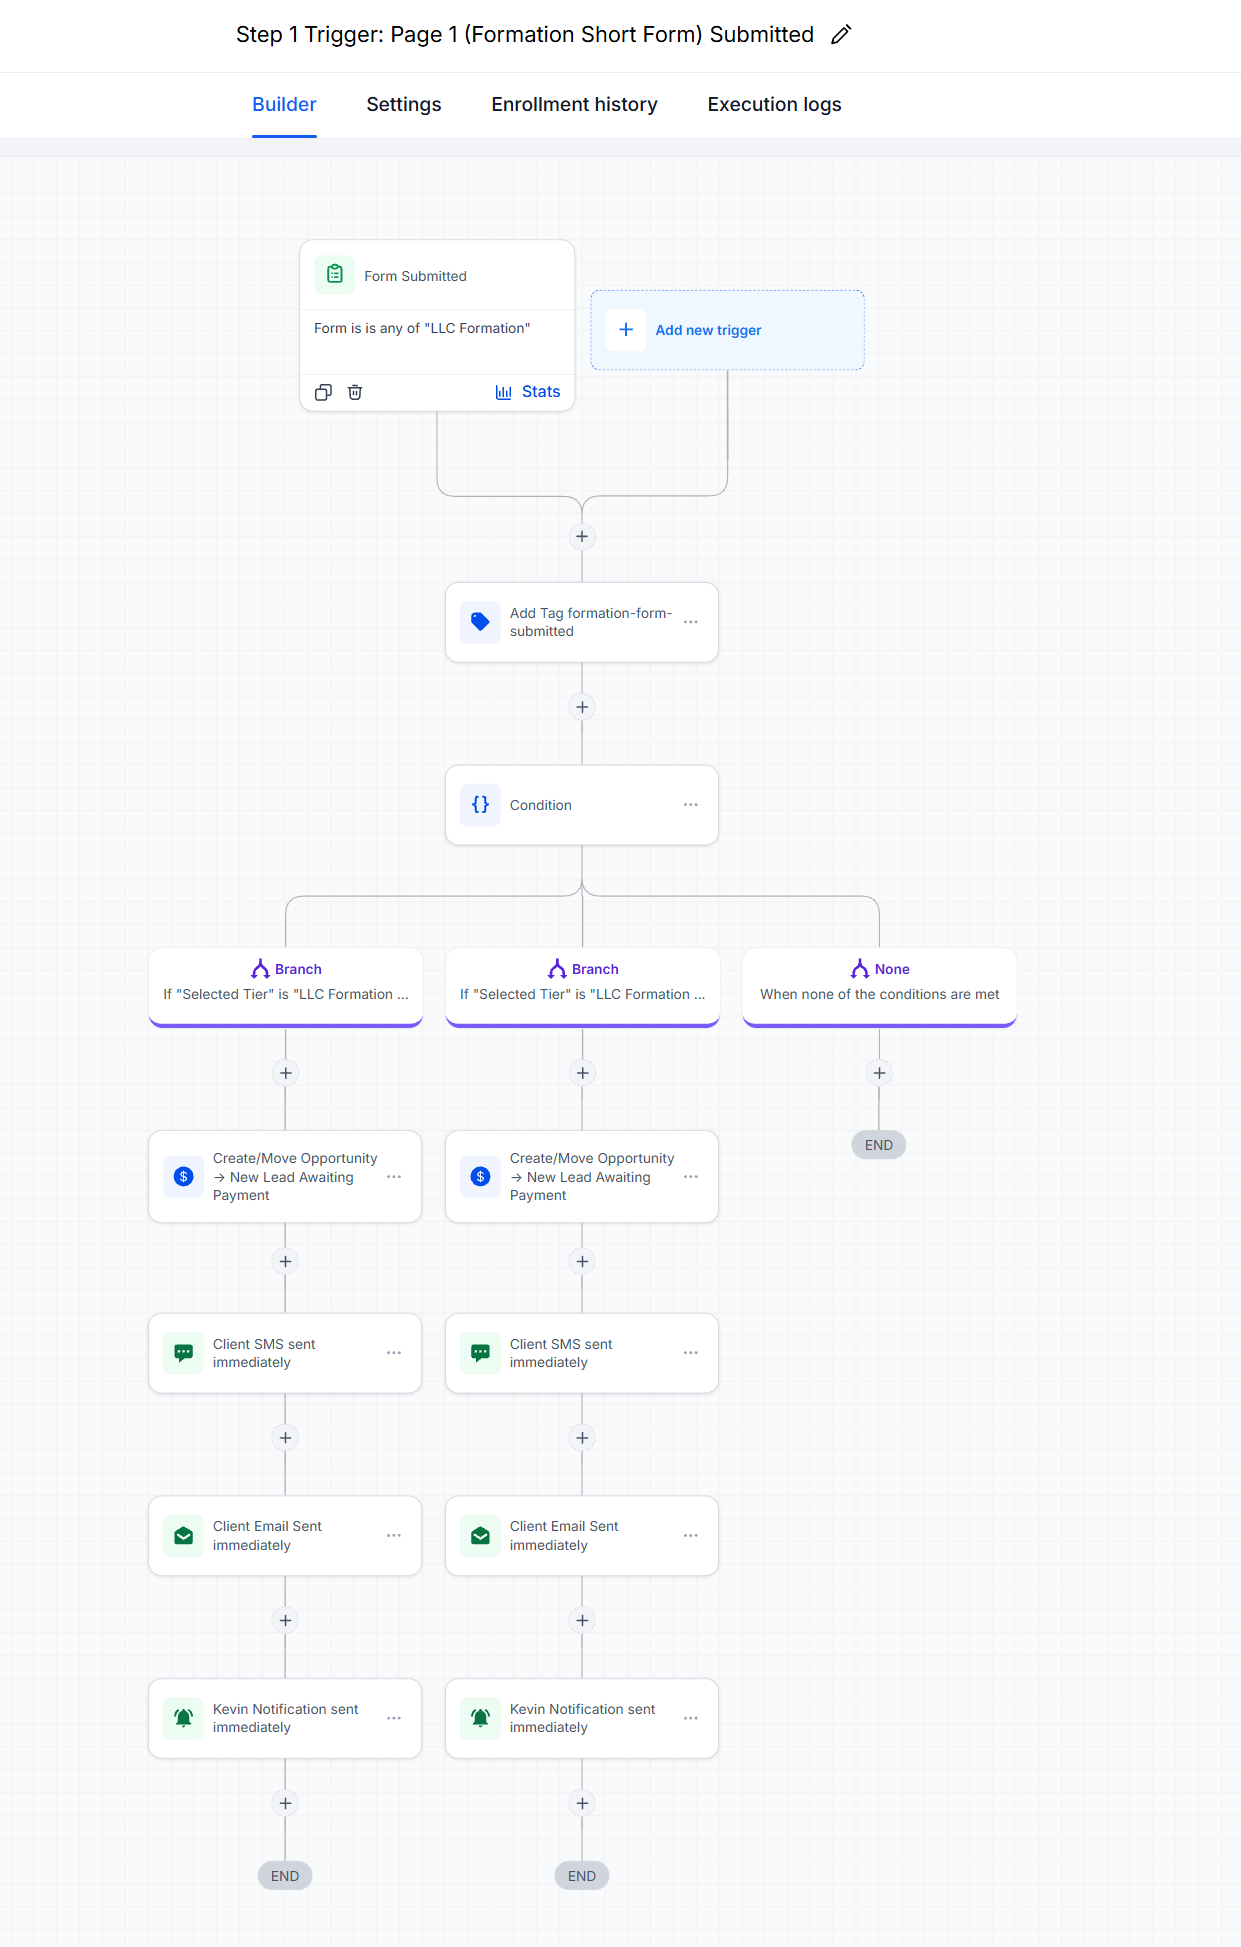Go to the Execution logs tab
The width and height of the screenshot is (1241, 1947).
[774, 104]
